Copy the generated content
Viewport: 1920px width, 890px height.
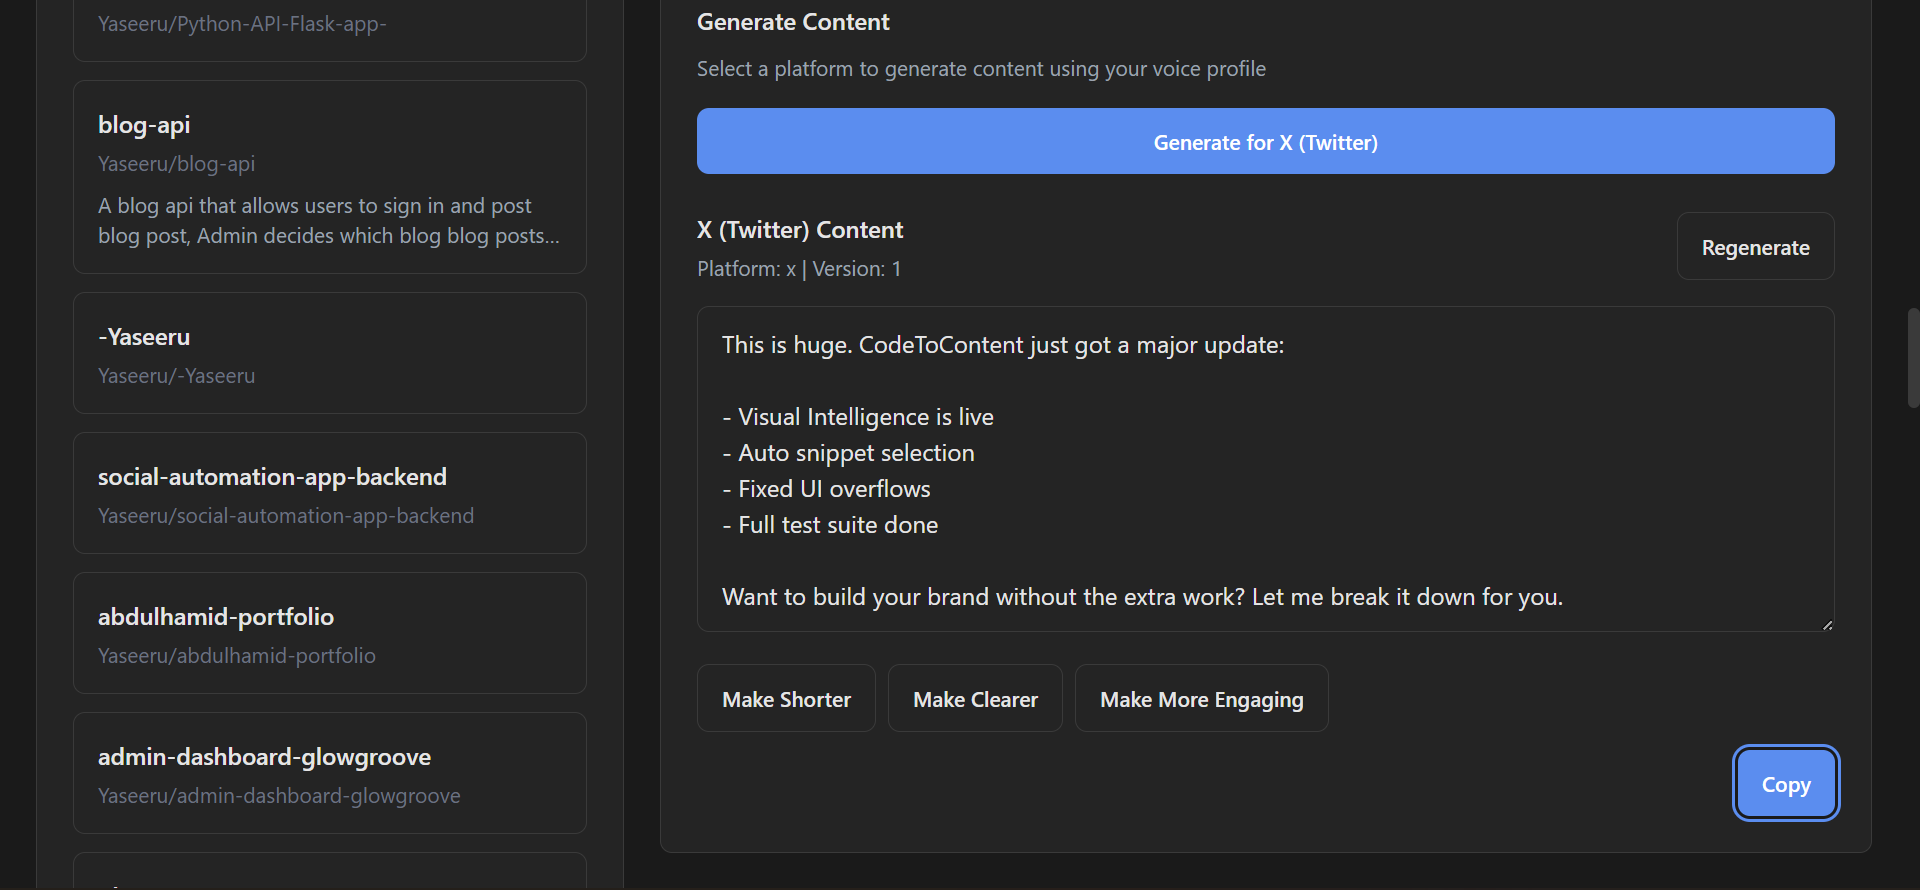coord(1785,785)
